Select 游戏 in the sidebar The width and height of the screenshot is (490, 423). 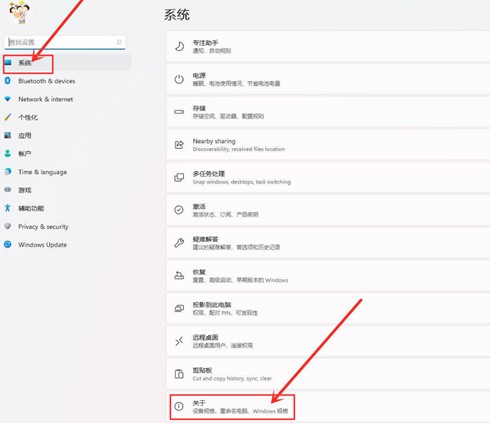coord(25,190)
